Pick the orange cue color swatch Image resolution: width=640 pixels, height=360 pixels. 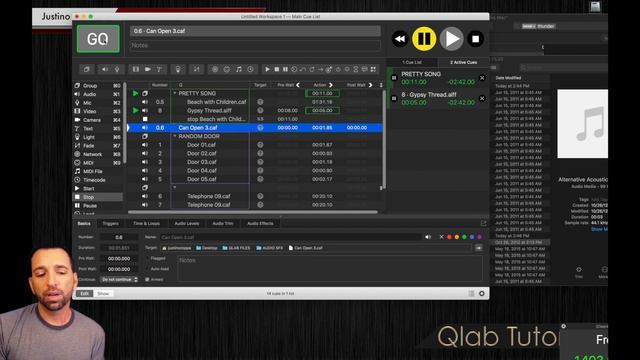pos(457,237)
